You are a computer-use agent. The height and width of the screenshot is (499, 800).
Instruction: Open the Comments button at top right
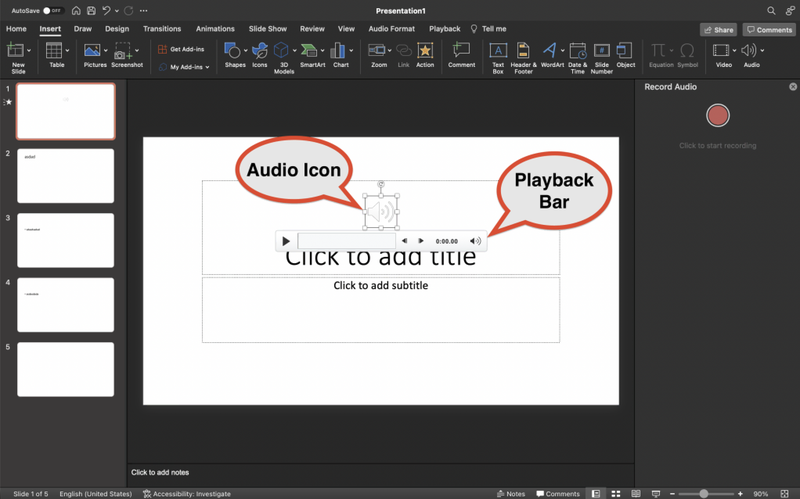[769, 30]
